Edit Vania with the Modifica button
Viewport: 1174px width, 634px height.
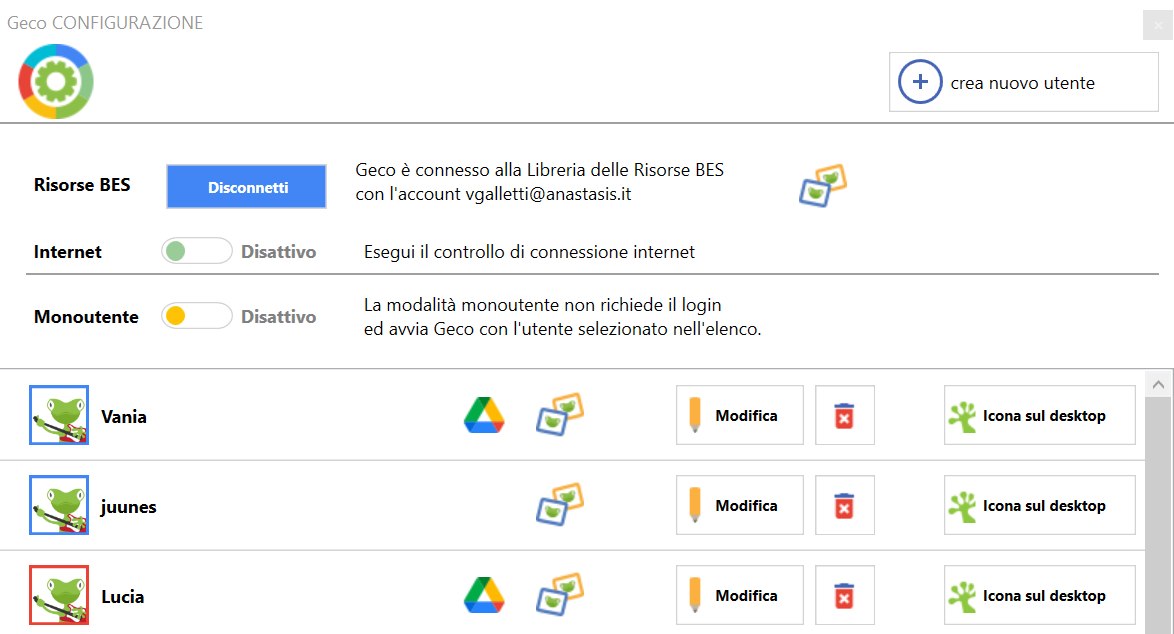[x=740, y=415]
